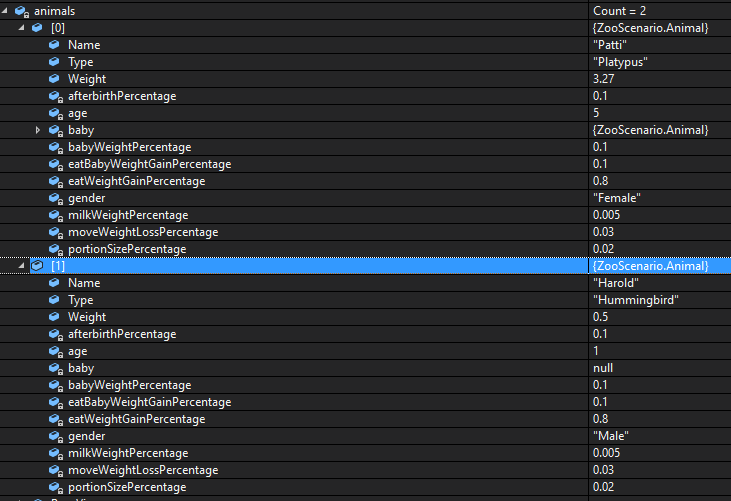The width and height of the screenshot is (731, 501).
Task: Click the object icon beside [0]
Action: 37,28
